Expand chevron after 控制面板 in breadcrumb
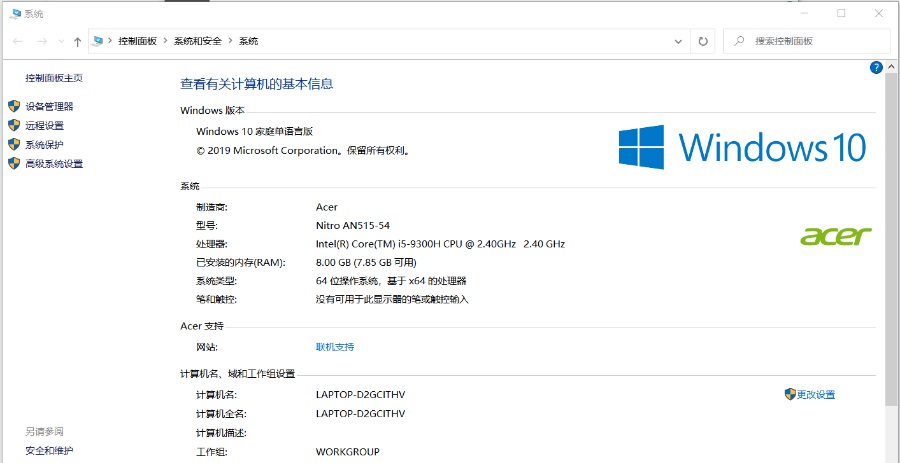This screenshot has height=463, width=900. [165, 41]
